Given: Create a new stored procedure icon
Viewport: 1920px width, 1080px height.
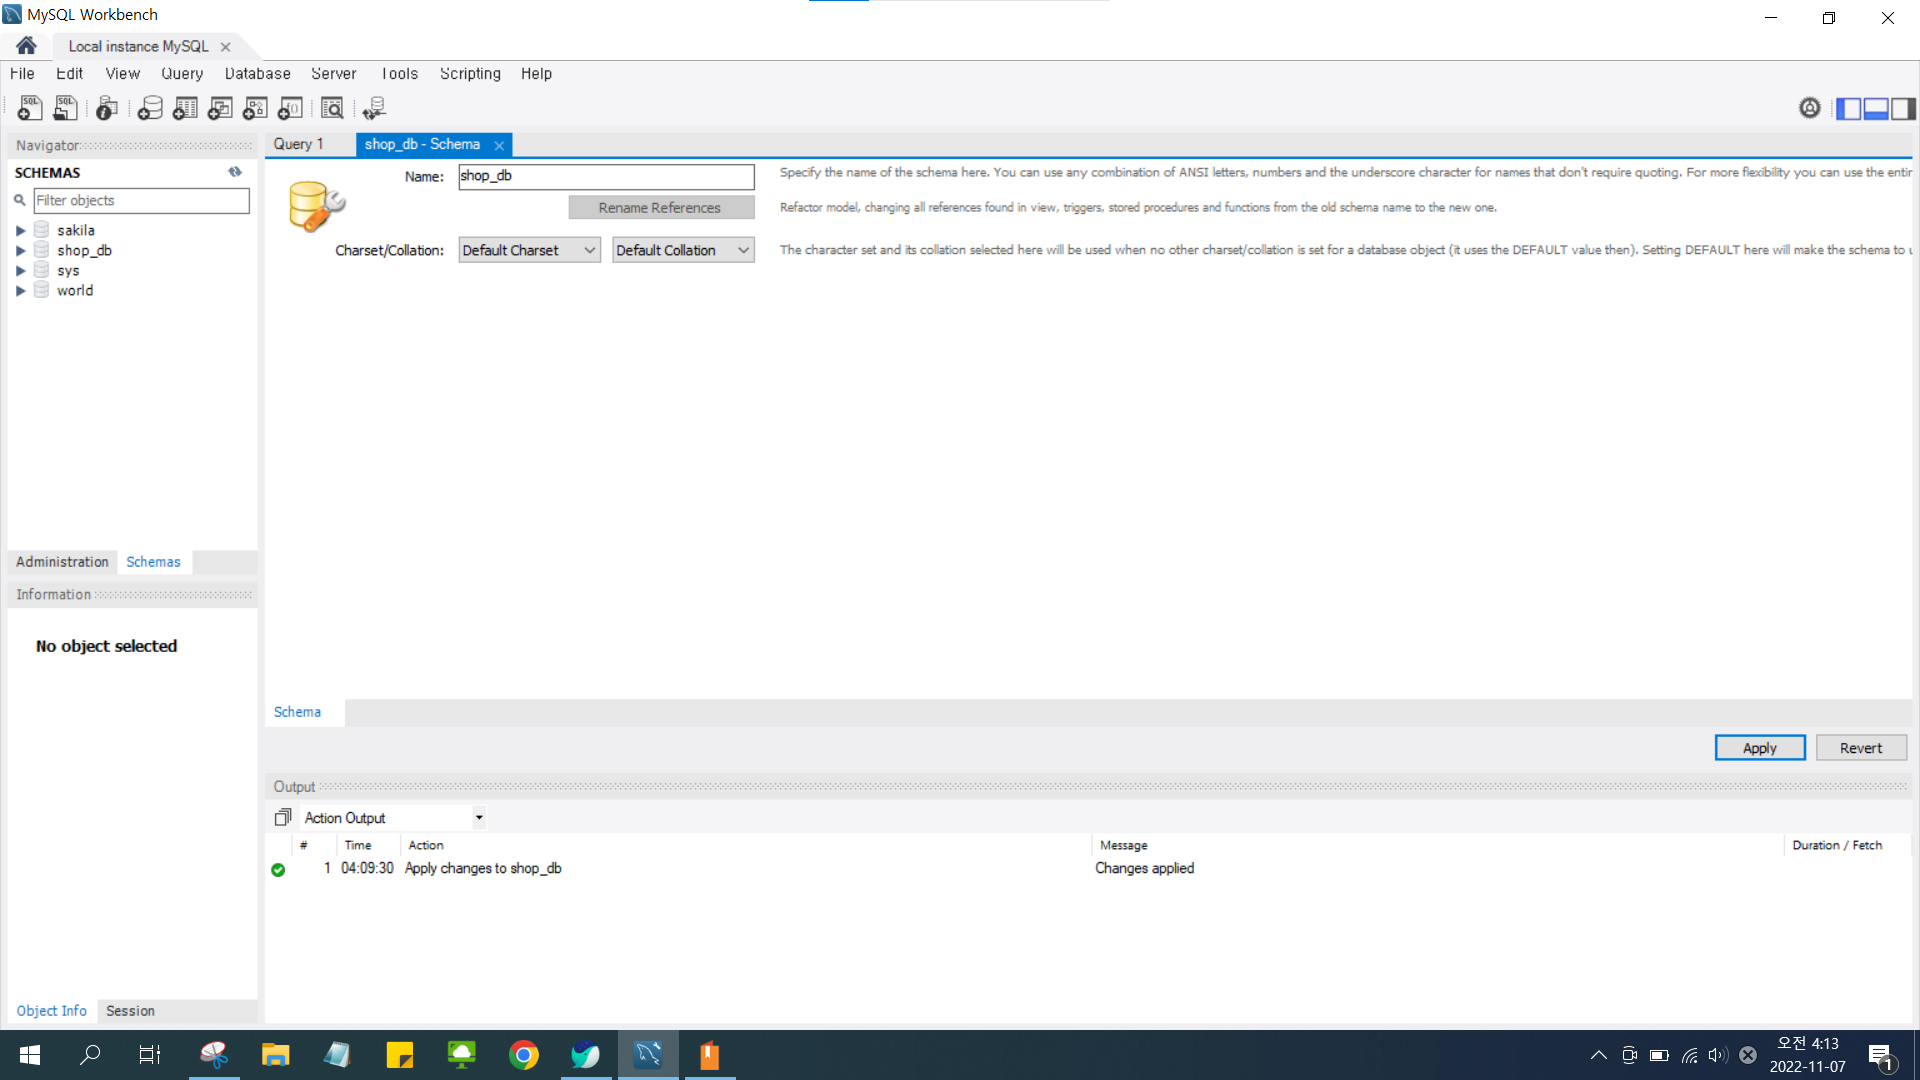Looking at the screenshot, I should [255, 108].
